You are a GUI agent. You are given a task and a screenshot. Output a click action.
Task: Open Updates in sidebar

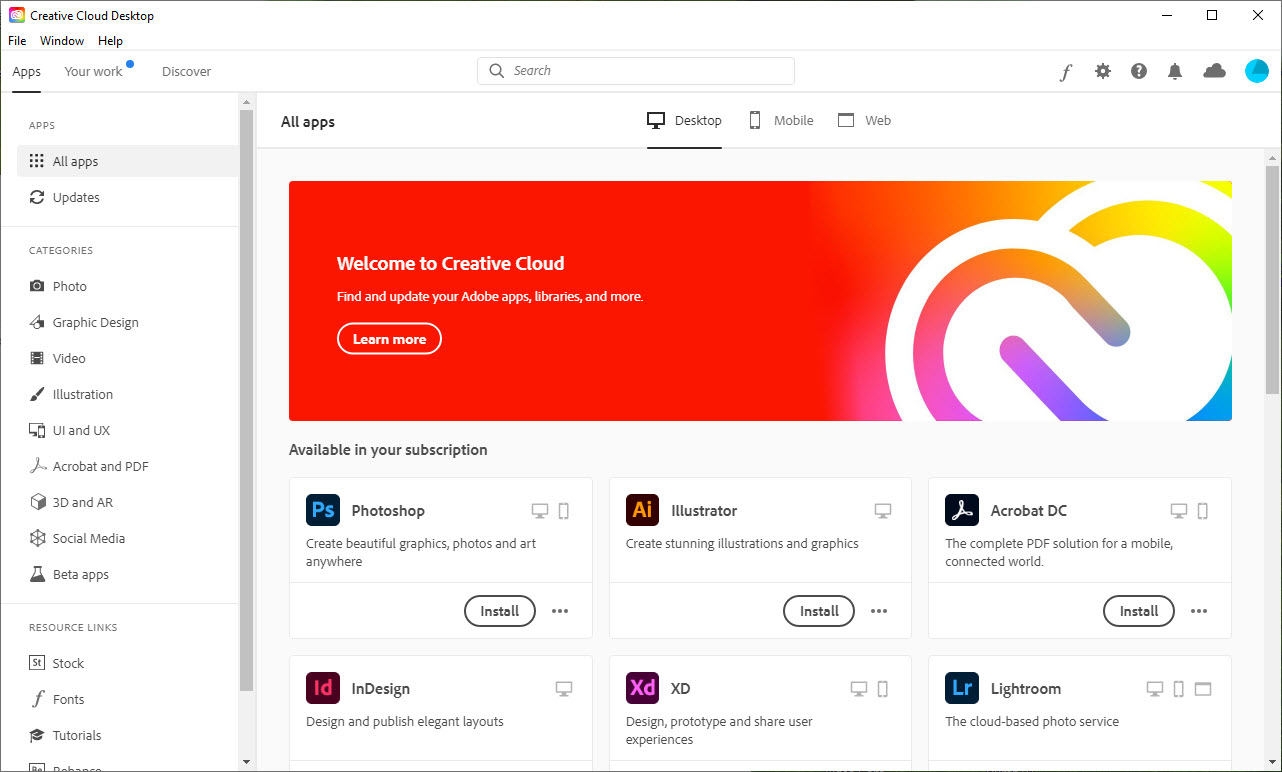tap(127, 197)
